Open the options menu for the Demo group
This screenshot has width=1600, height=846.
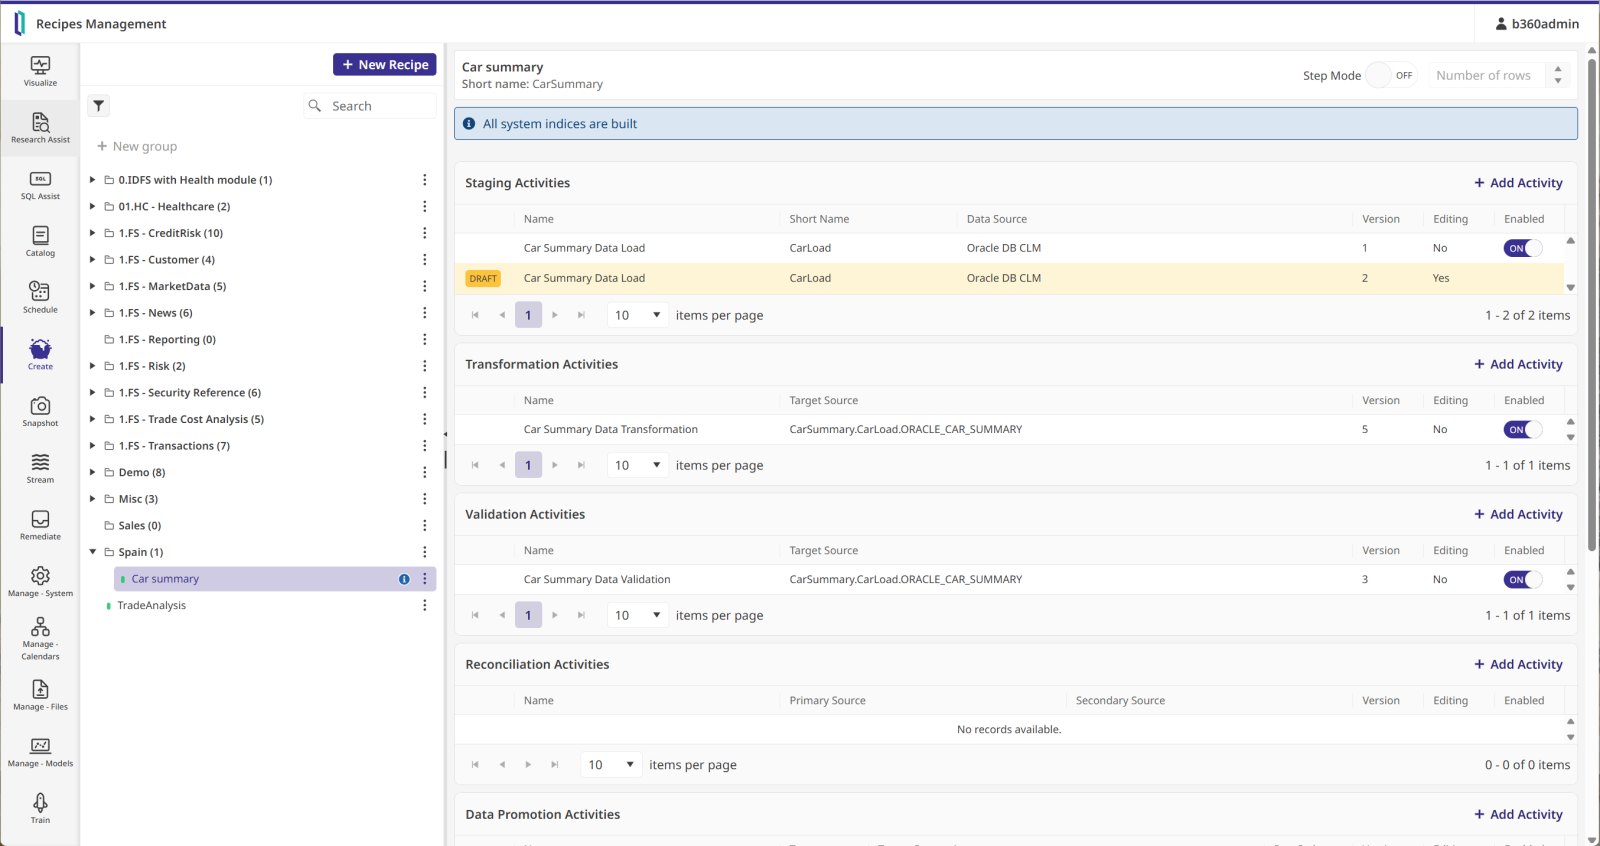pos(424,472)
